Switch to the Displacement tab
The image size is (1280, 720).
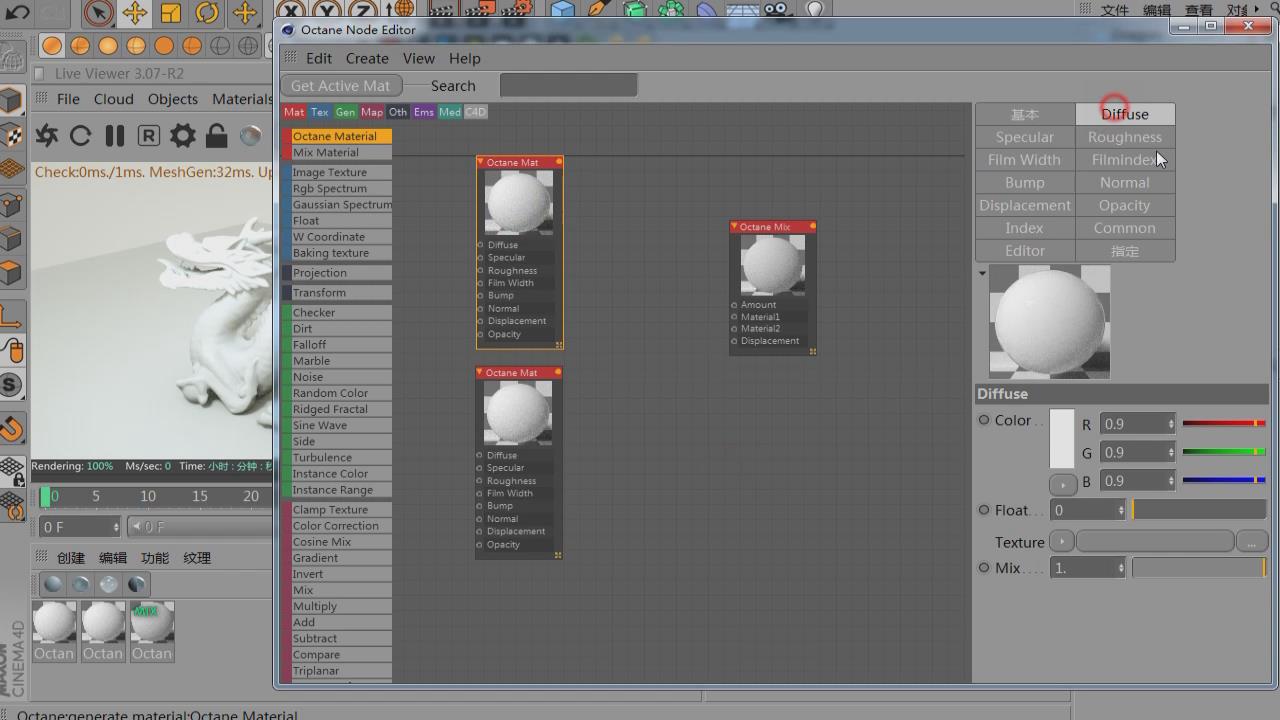coord(1025,205)
